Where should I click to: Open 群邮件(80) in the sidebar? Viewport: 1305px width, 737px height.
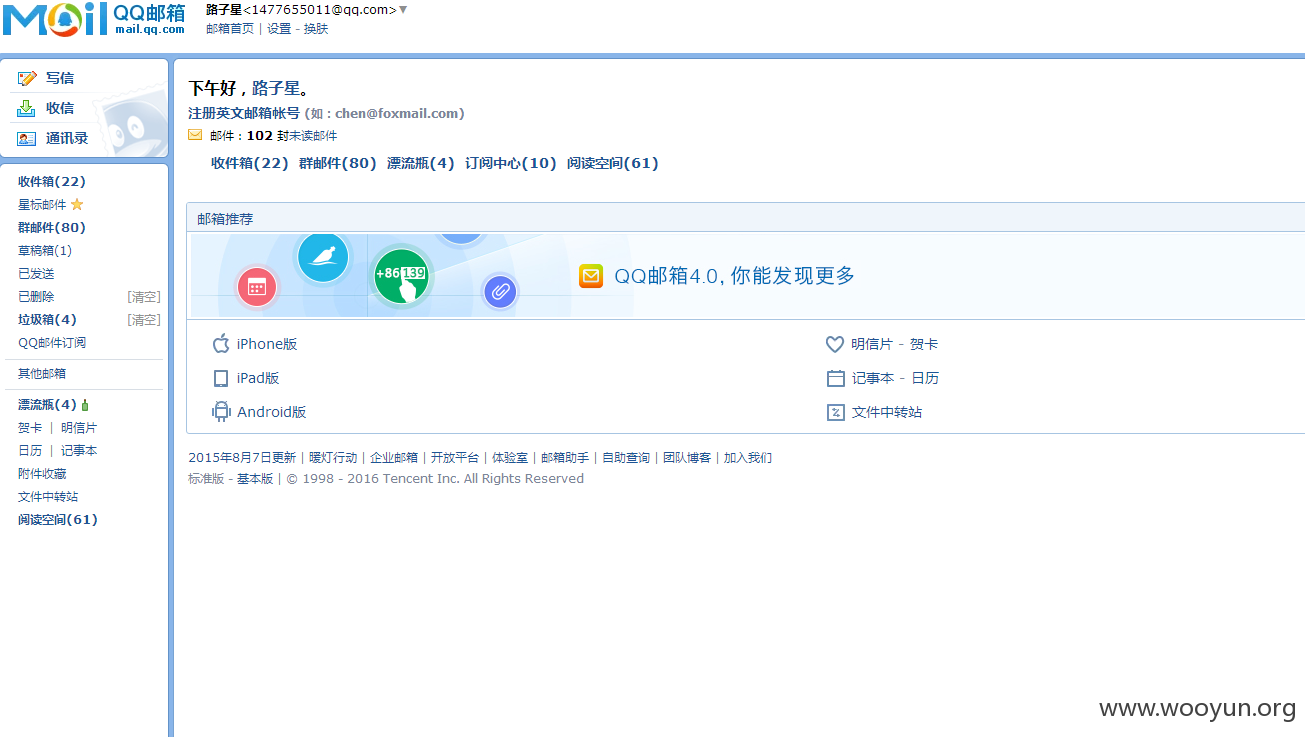[52, 228]
